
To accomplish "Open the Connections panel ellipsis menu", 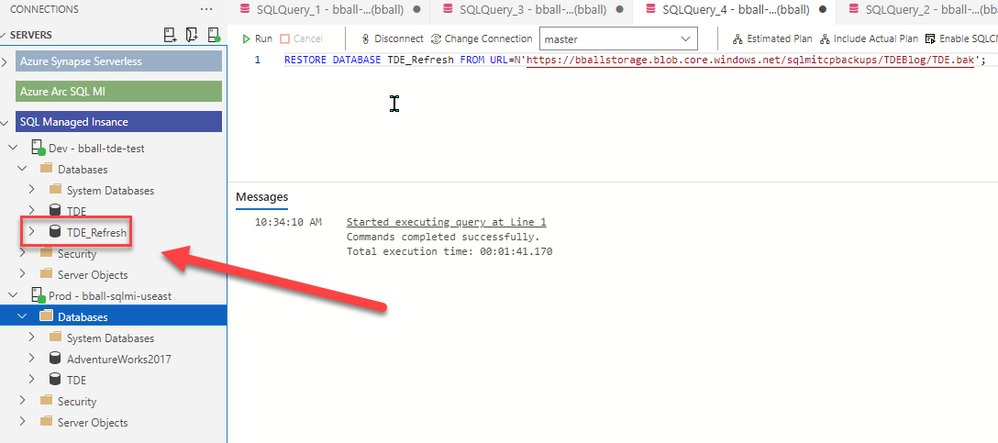I will coord(206,10).
